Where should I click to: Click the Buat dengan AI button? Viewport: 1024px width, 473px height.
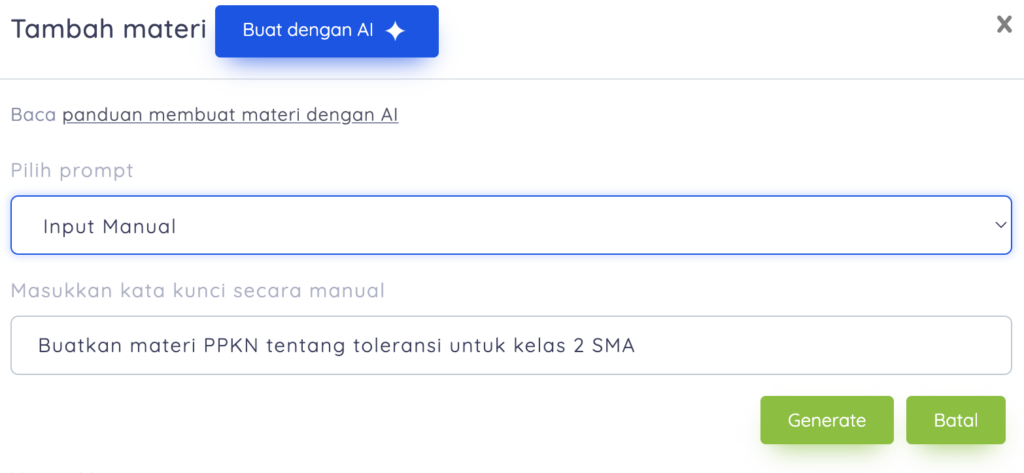click(327, 31)
